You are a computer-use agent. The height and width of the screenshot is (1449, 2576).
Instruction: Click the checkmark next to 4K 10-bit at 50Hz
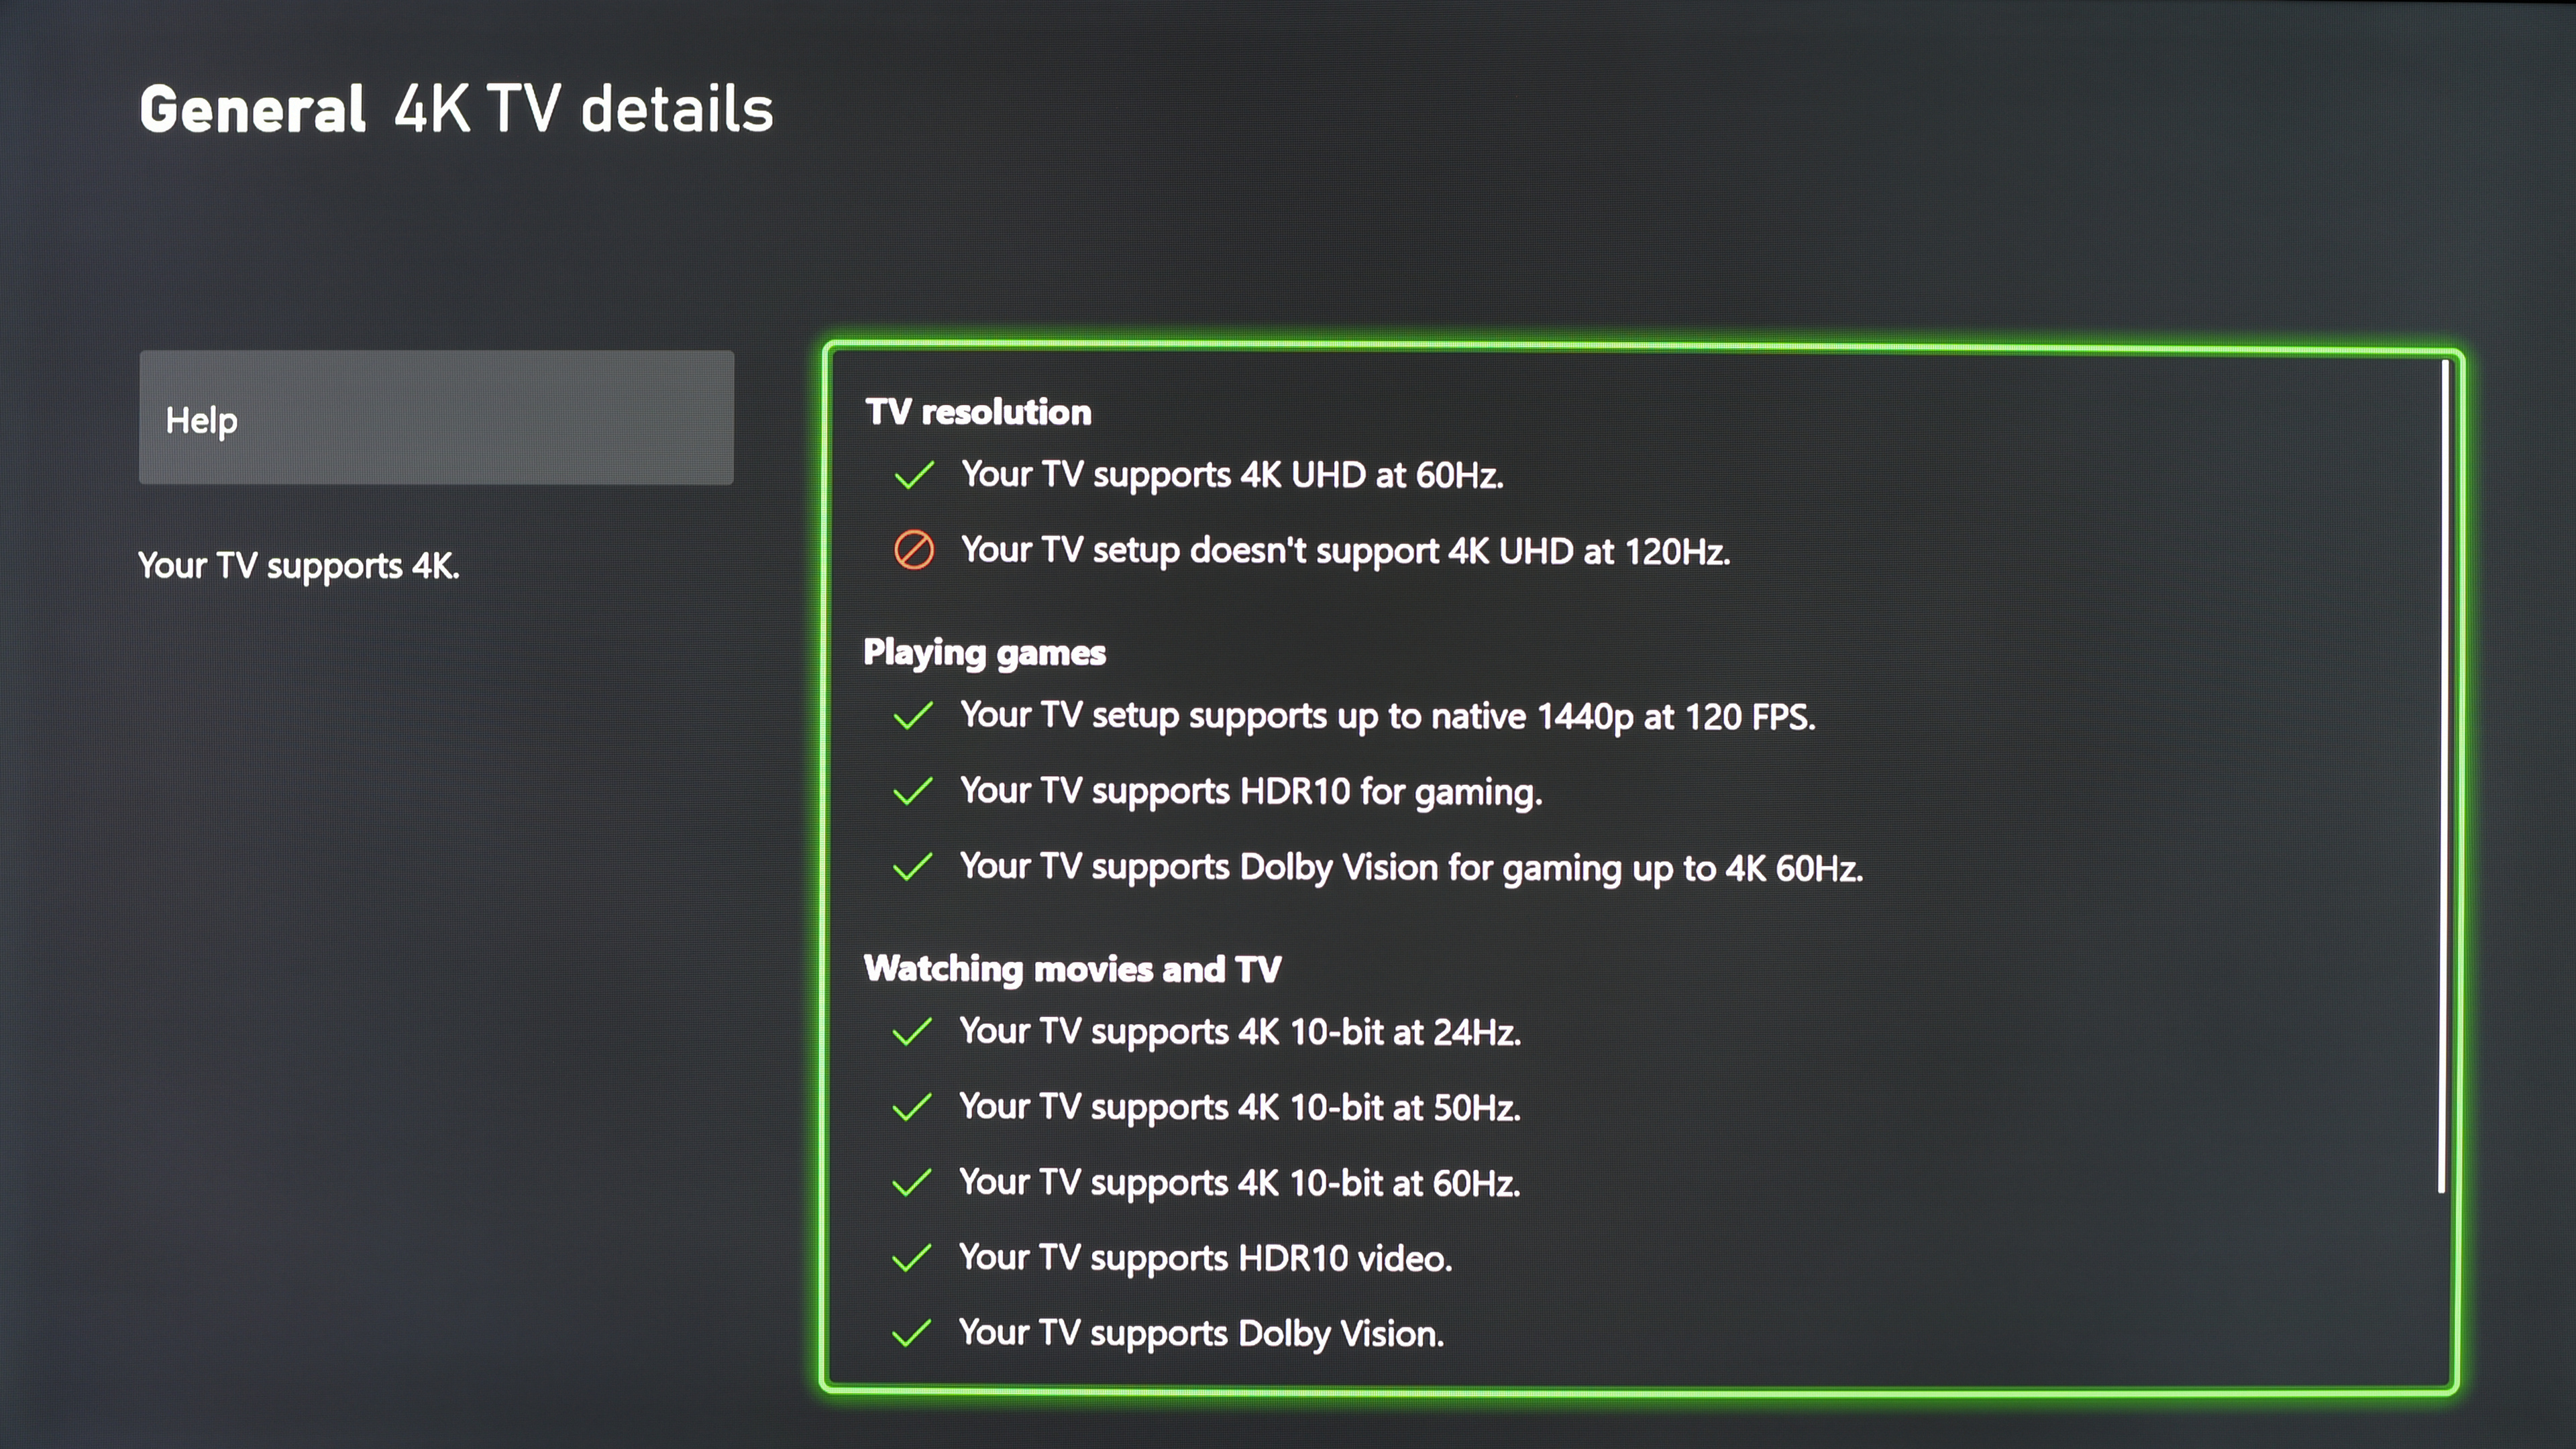911,1107
